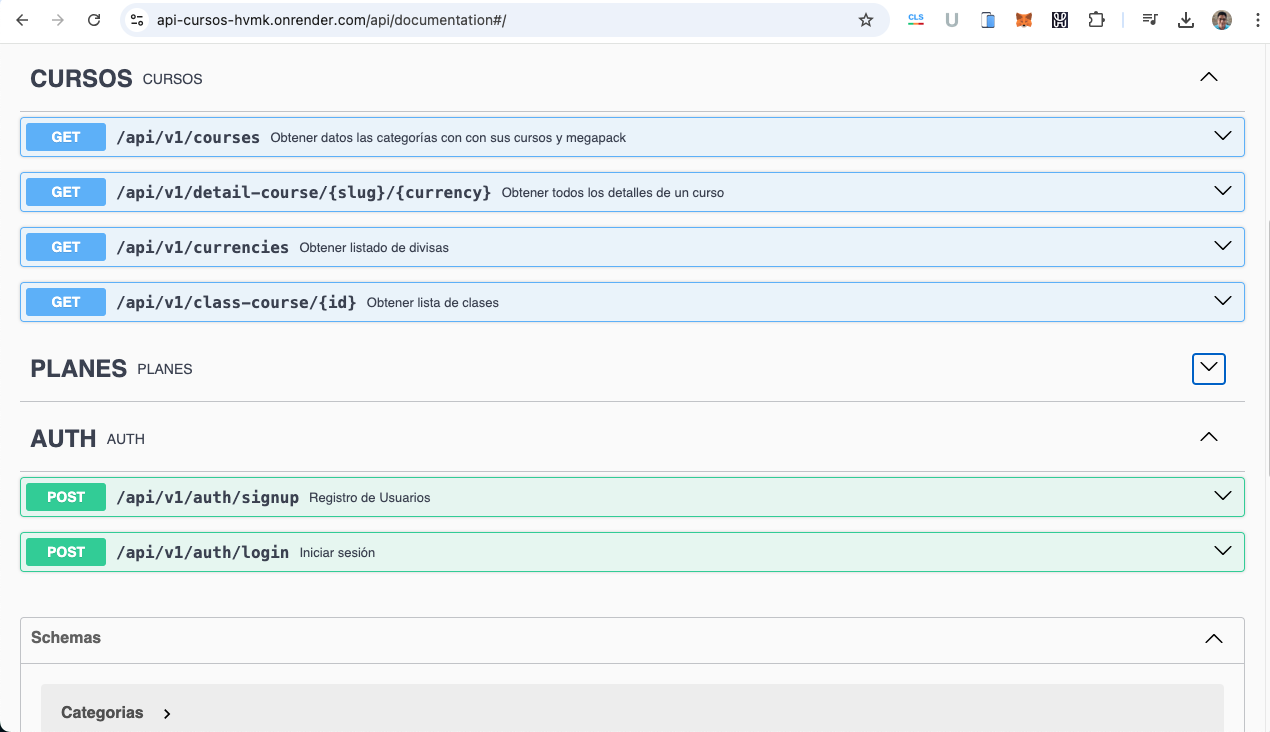Show browser downloads
Image resolution: width=1270 pixels, height=732 pixels.
tap(1186, 20)
